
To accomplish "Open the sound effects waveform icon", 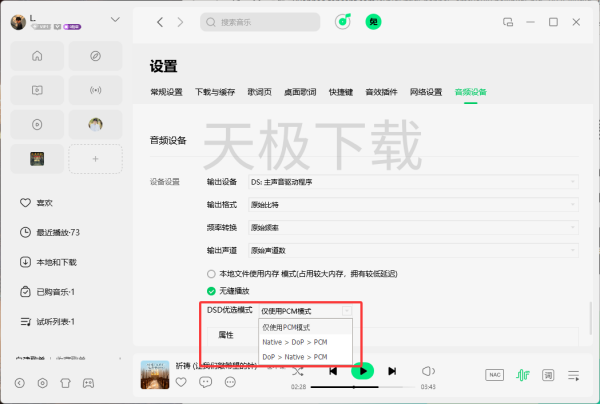I will (x=522, y=375).
